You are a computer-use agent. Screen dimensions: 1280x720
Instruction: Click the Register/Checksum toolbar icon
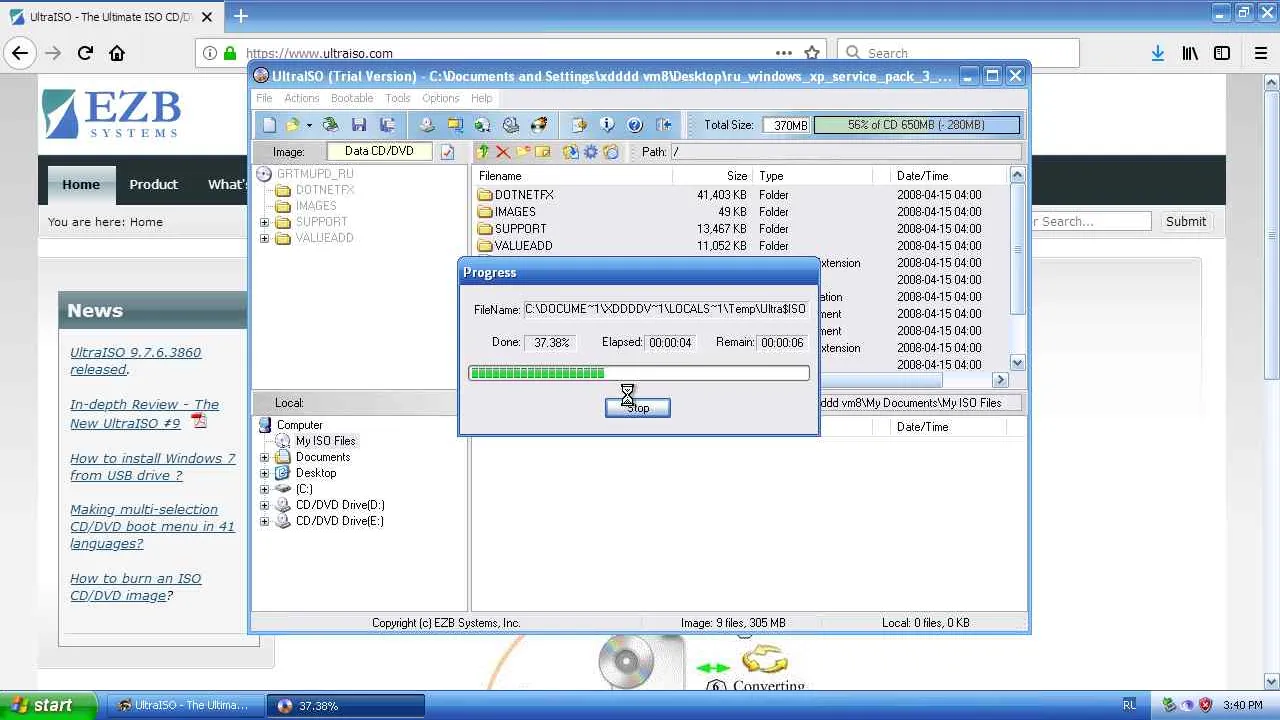point(579,125)
